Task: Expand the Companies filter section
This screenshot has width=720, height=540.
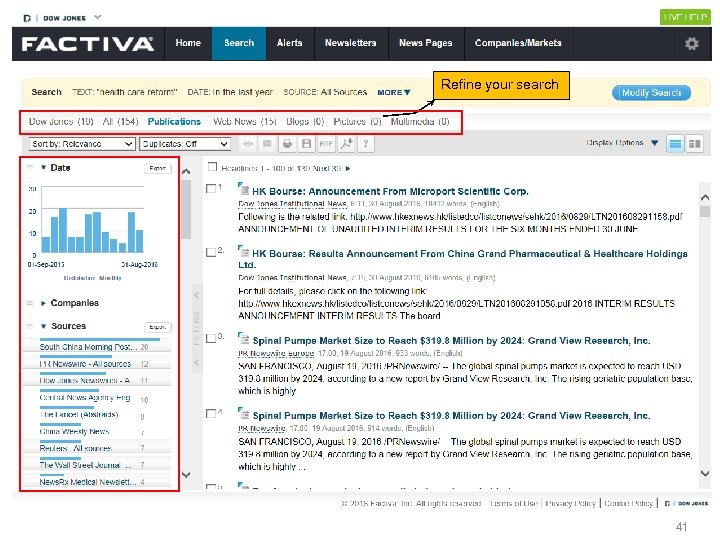Action: [43, 303]
